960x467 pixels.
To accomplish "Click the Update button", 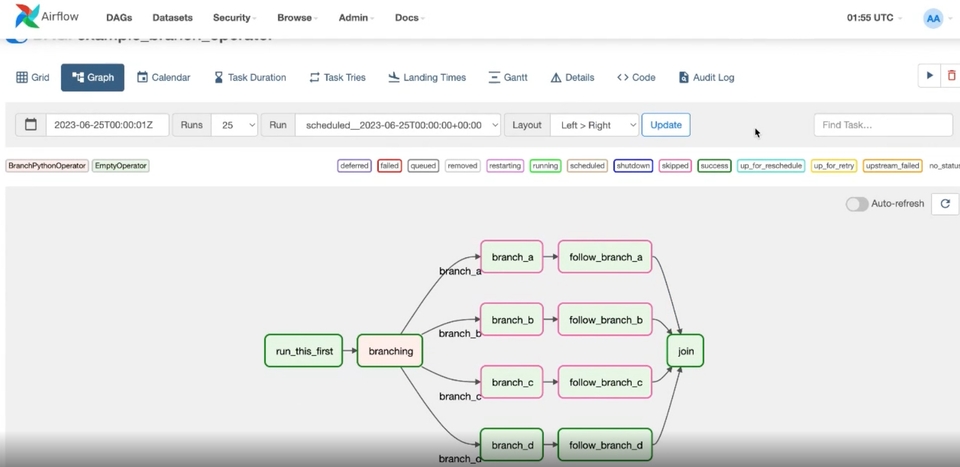I will click(666, 125).
